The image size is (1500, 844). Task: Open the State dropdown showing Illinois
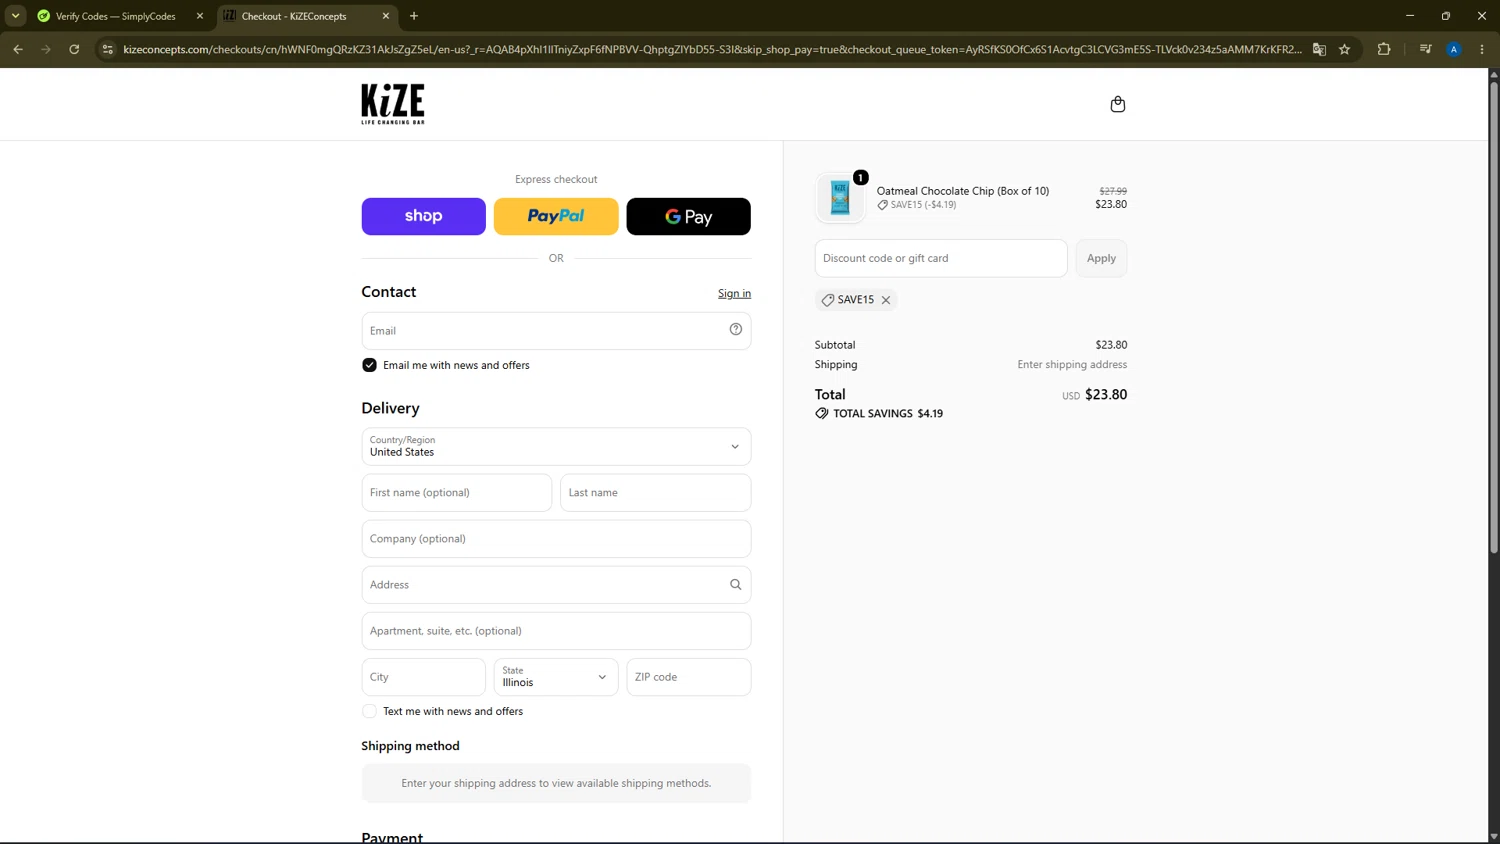[x=556, y=677]
